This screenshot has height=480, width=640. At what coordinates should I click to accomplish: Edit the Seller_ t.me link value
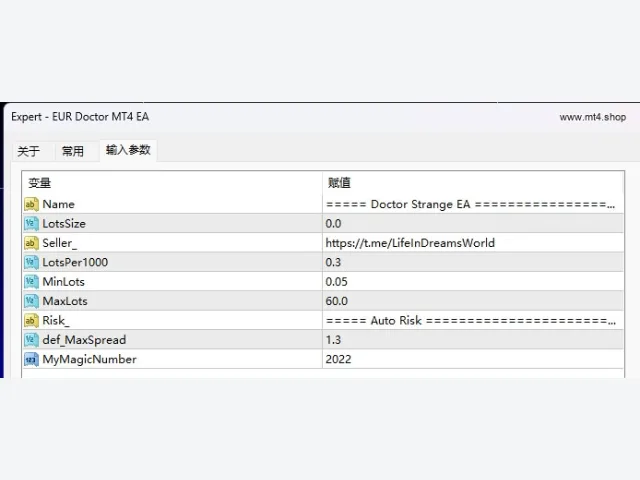(473, 243)
